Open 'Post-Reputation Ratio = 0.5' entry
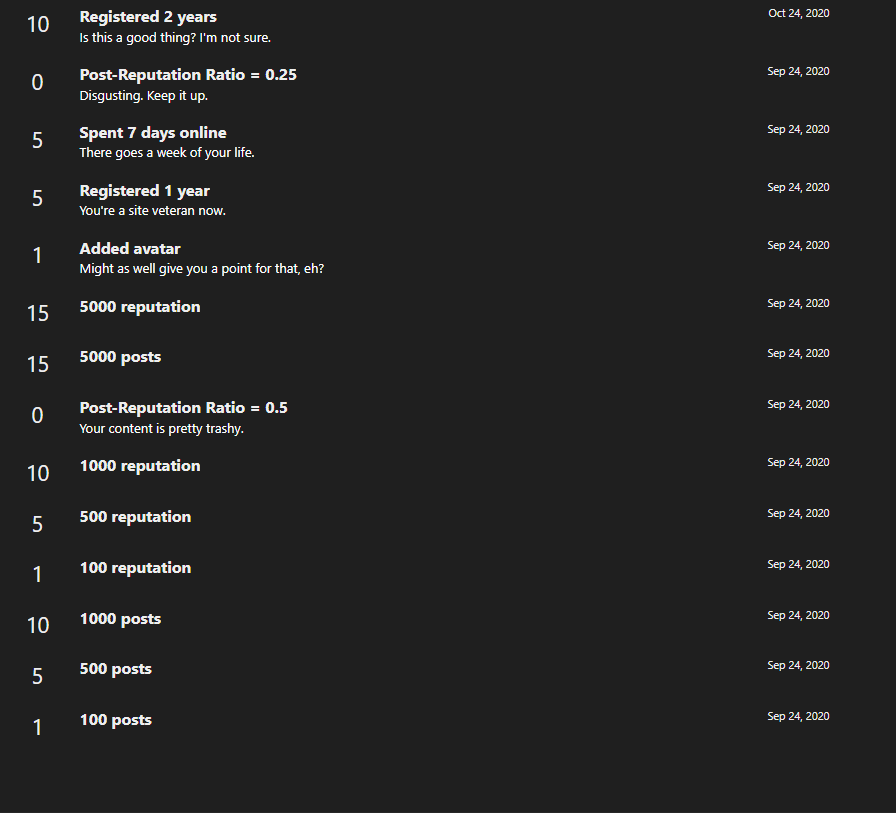This screenshot has width=896, height=813. [183, 408]
